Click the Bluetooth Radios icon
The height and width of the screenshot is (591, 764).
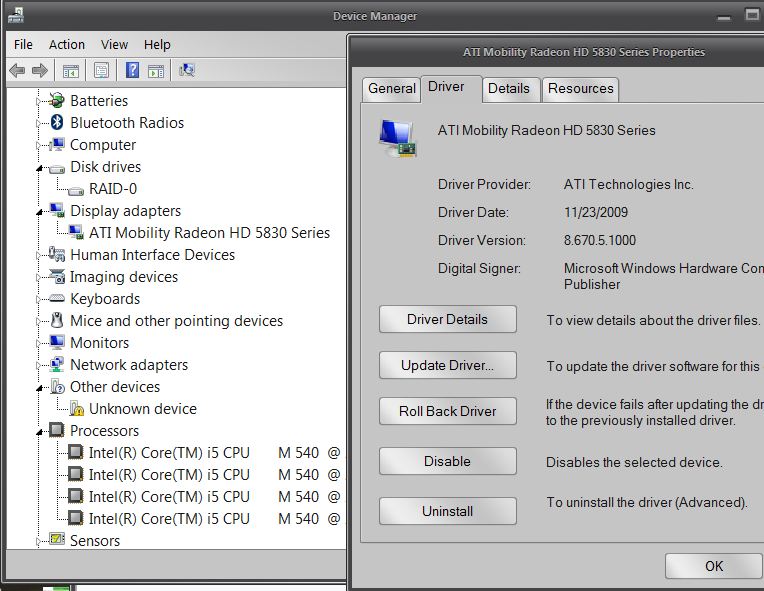click(x=57, y=122)
